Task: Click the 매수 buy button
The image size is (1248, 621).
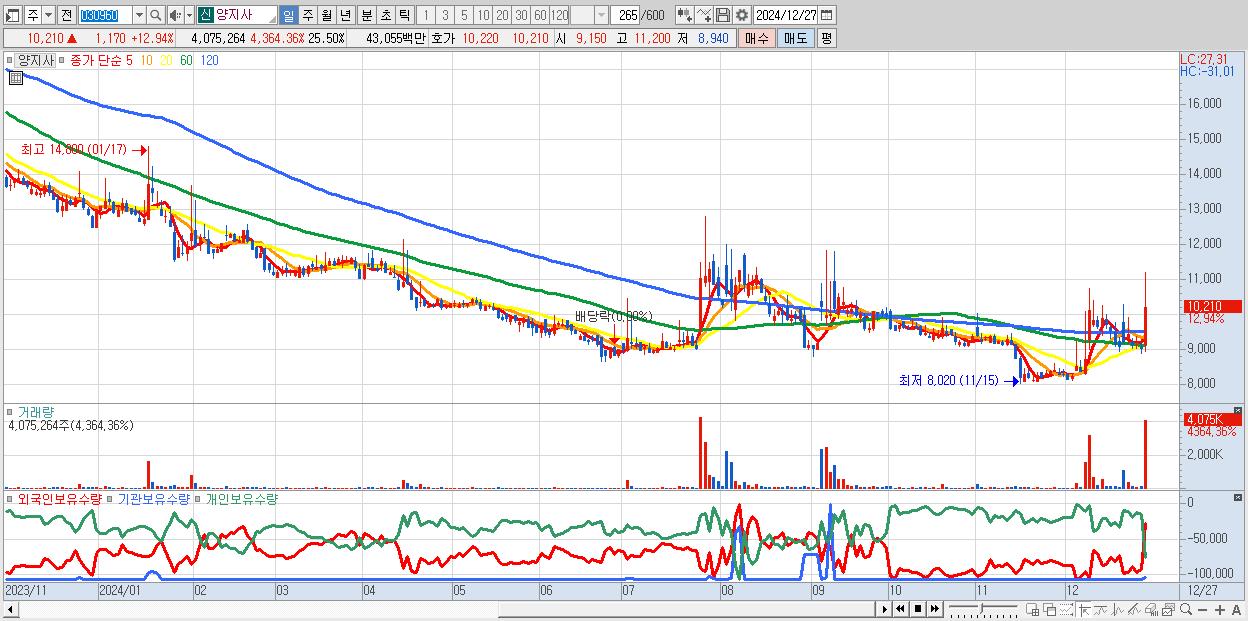Action: [757, 38]
